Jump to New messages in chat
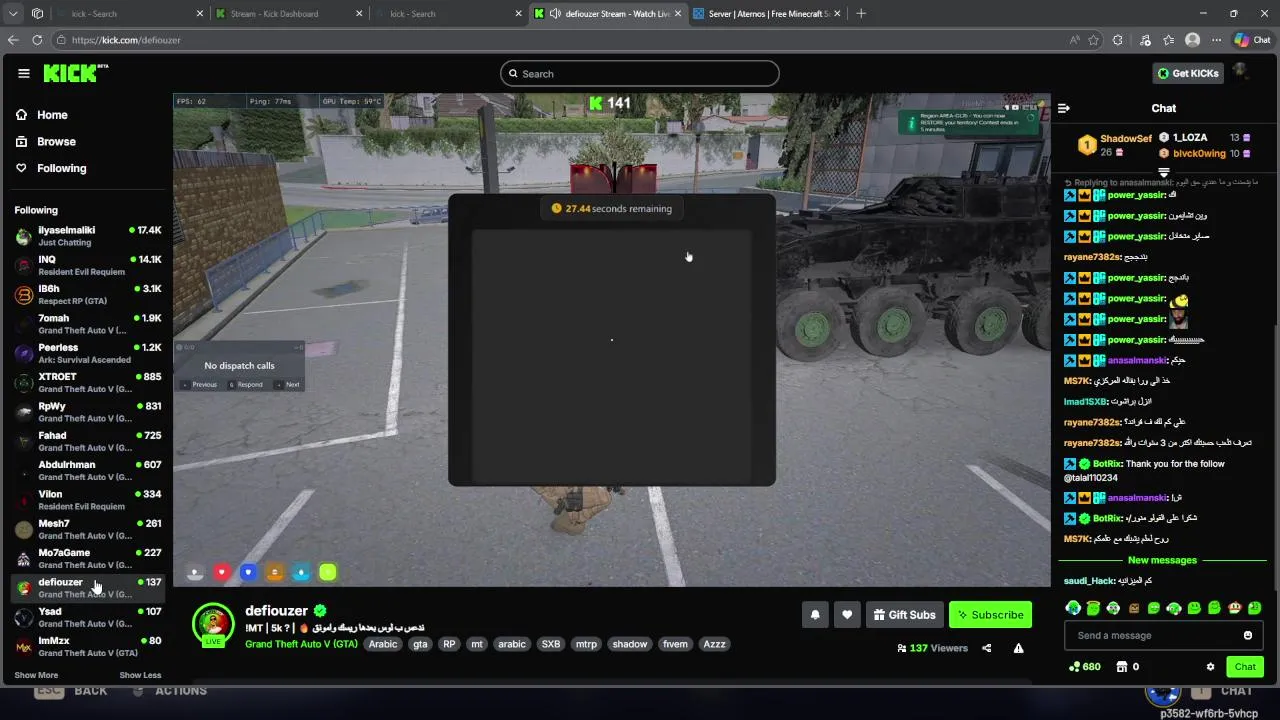 pyautogui.click(x=1162, y=560)
